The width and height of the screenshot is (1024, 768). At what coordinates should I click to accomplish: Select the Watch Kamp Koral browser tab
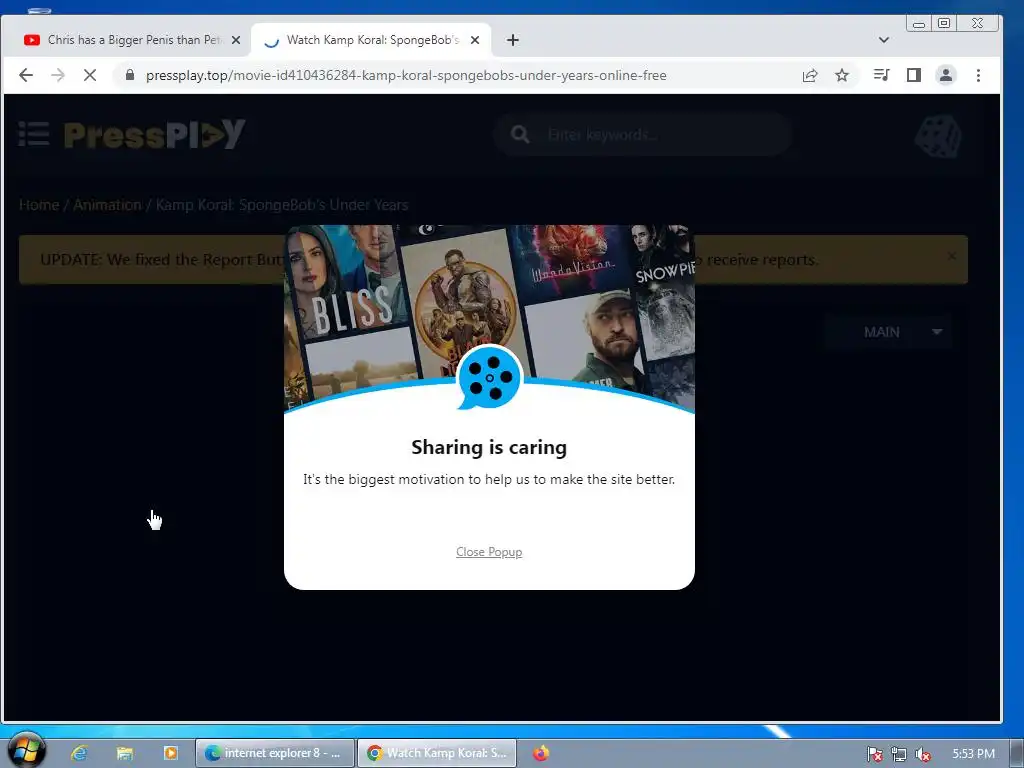click(x=372, y=40)
